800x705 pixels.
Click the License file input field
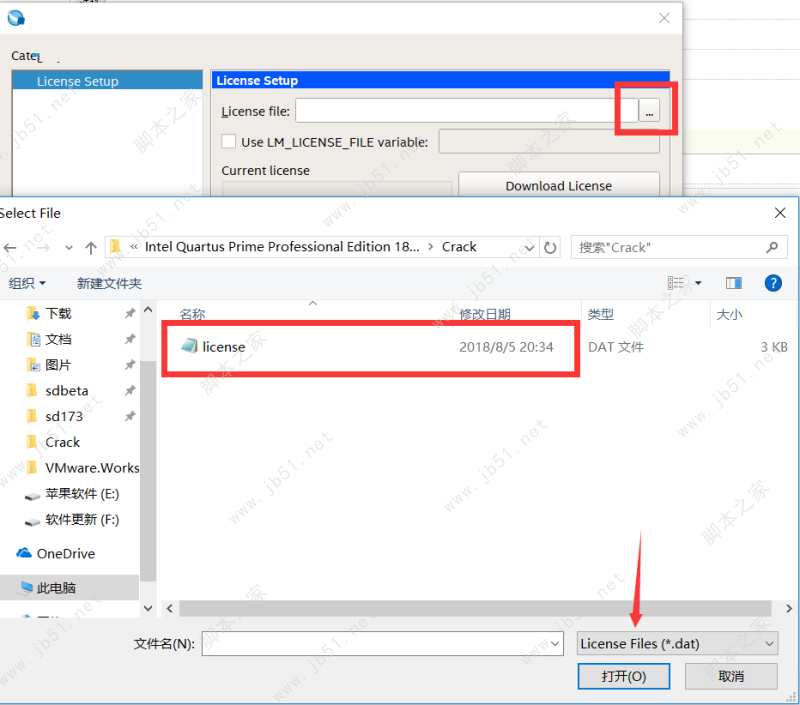coord(466,111)
